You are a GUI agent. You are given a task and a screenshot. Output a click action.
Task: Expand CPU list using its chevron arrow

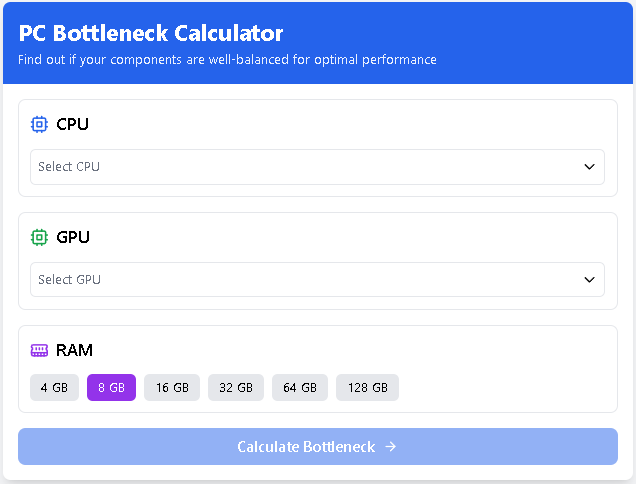(x=589, y=167)
